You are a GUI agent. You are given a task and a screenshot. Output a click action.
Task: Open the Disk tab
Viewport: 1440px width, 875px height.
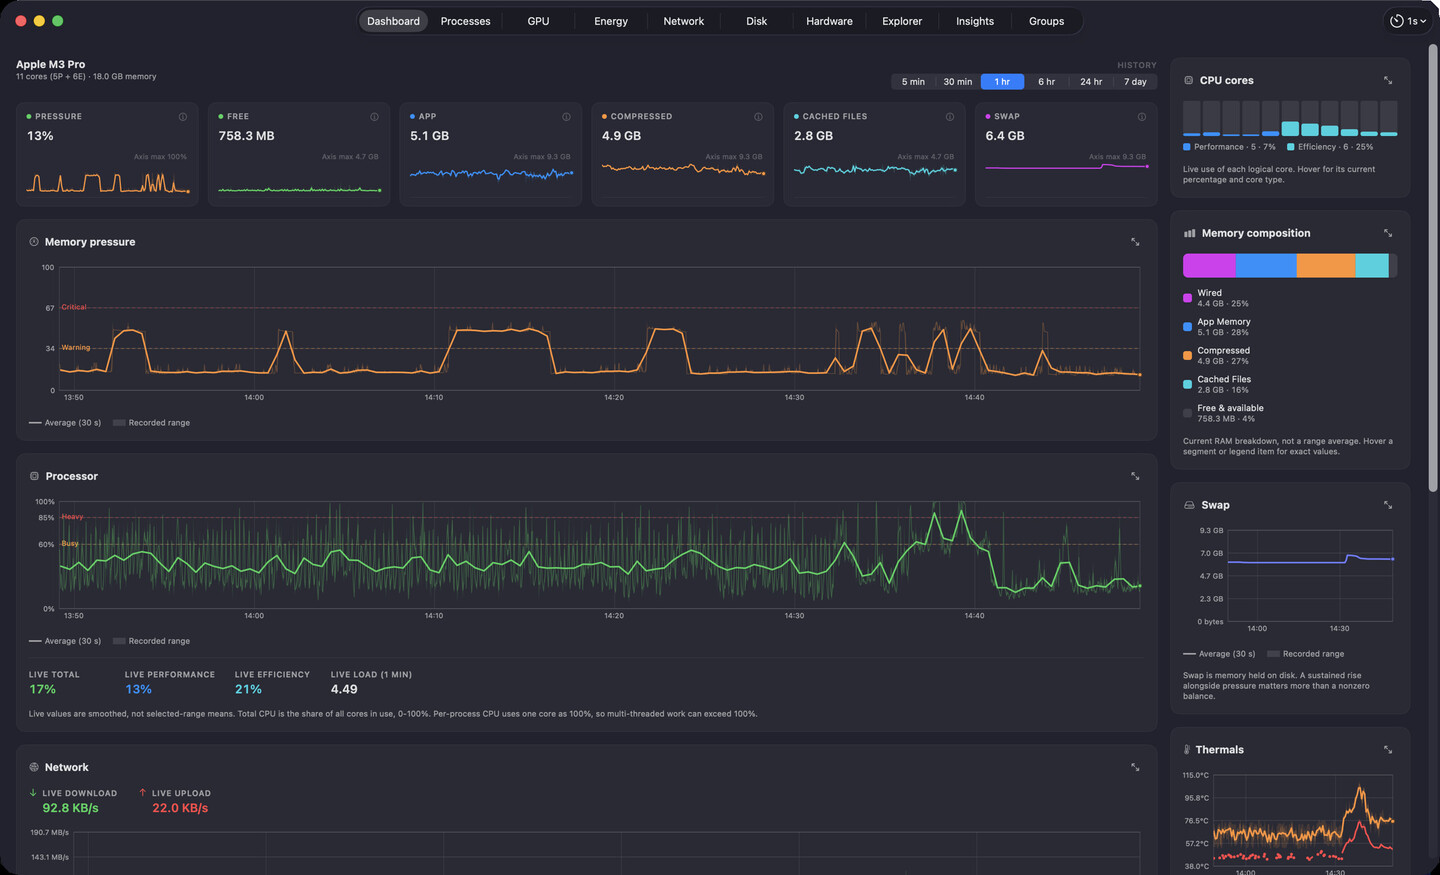click(x=757, y=21)
